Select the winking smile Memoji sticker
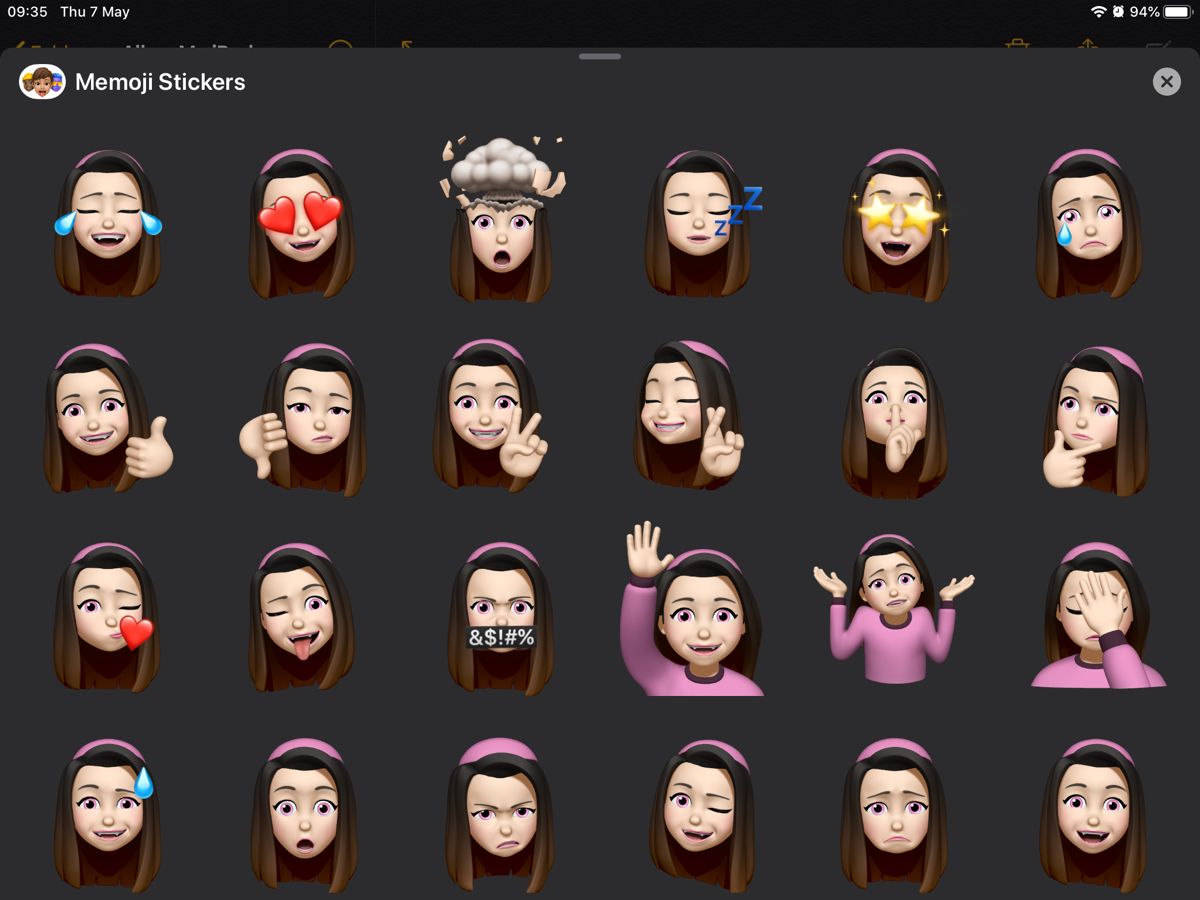The width and height of the screenshot is (1200, 900). pos(701,814)
